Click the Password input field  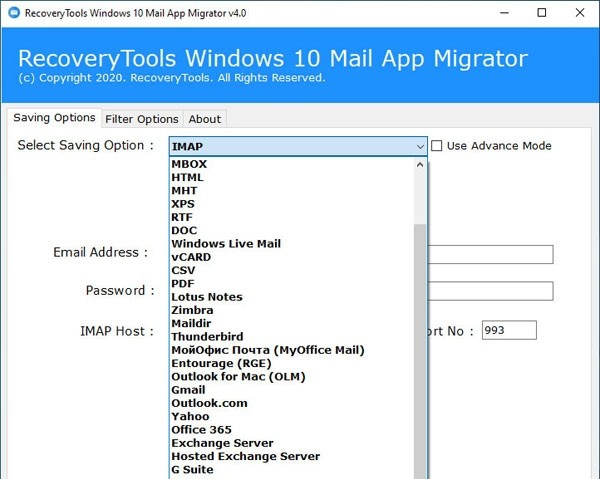(491, 291)
